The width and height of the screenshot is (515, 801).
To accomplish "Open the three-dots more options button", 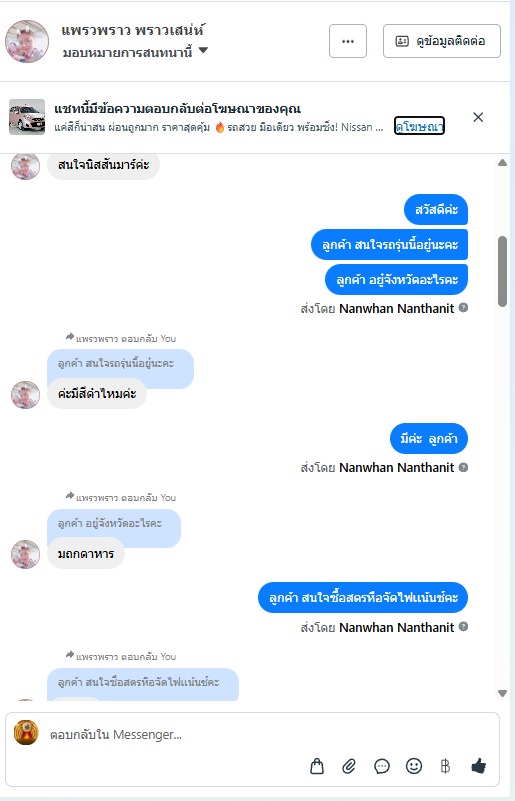I will [348, 41].
